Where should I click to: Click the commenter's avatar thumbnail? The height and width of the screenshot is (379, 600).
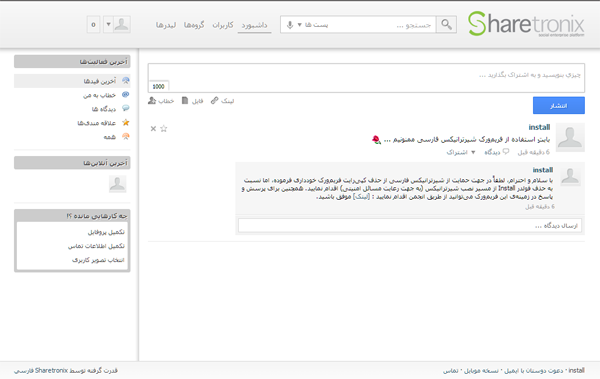click(x=570, y=176)
